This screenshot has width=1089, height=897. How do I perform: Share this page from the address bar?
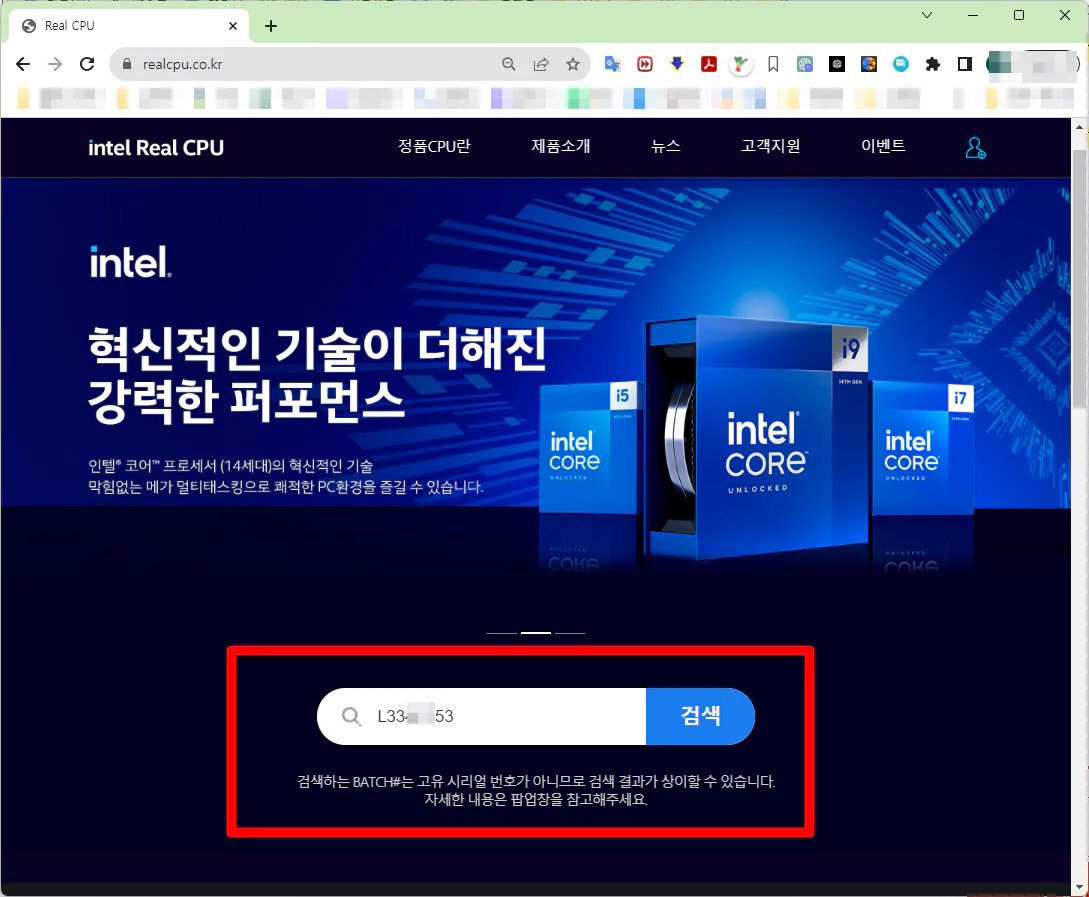(x=541, y=65)
